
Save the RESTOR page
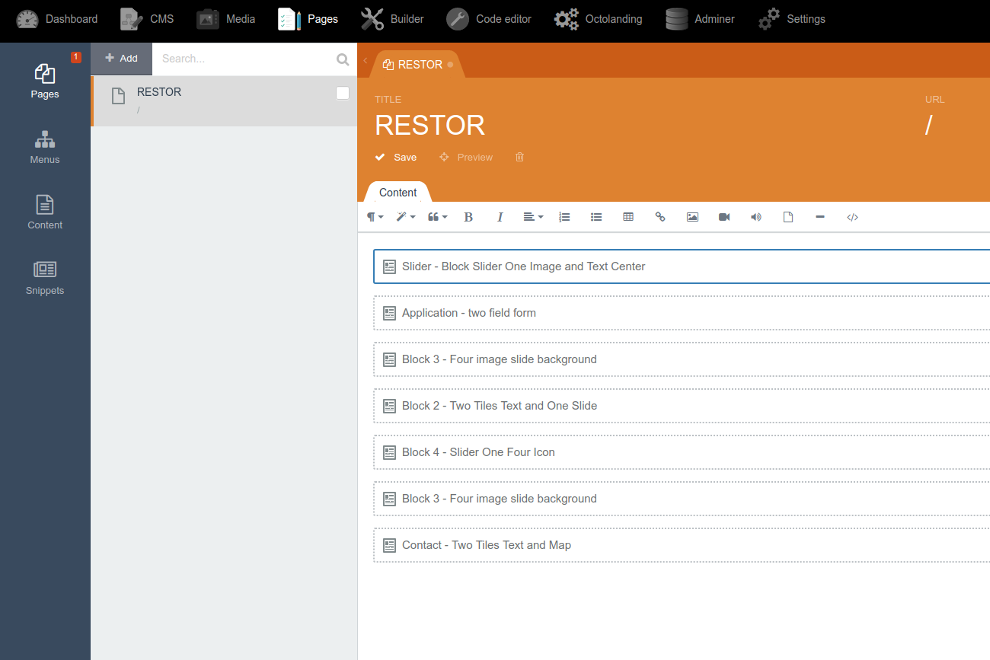coord(396,157)
